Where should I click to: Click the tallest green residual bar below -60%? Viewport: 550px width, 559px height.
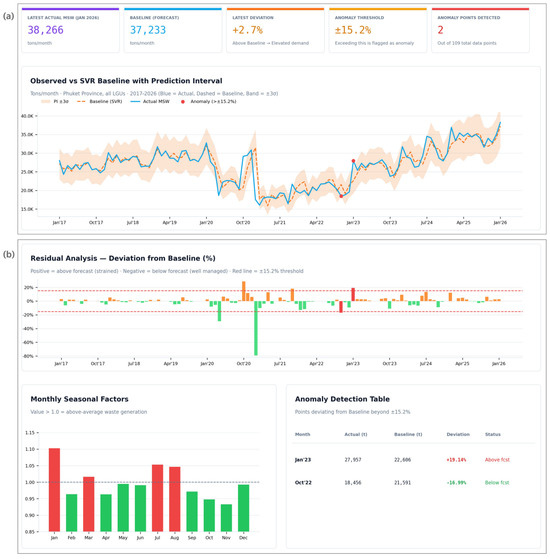[256, 328]
